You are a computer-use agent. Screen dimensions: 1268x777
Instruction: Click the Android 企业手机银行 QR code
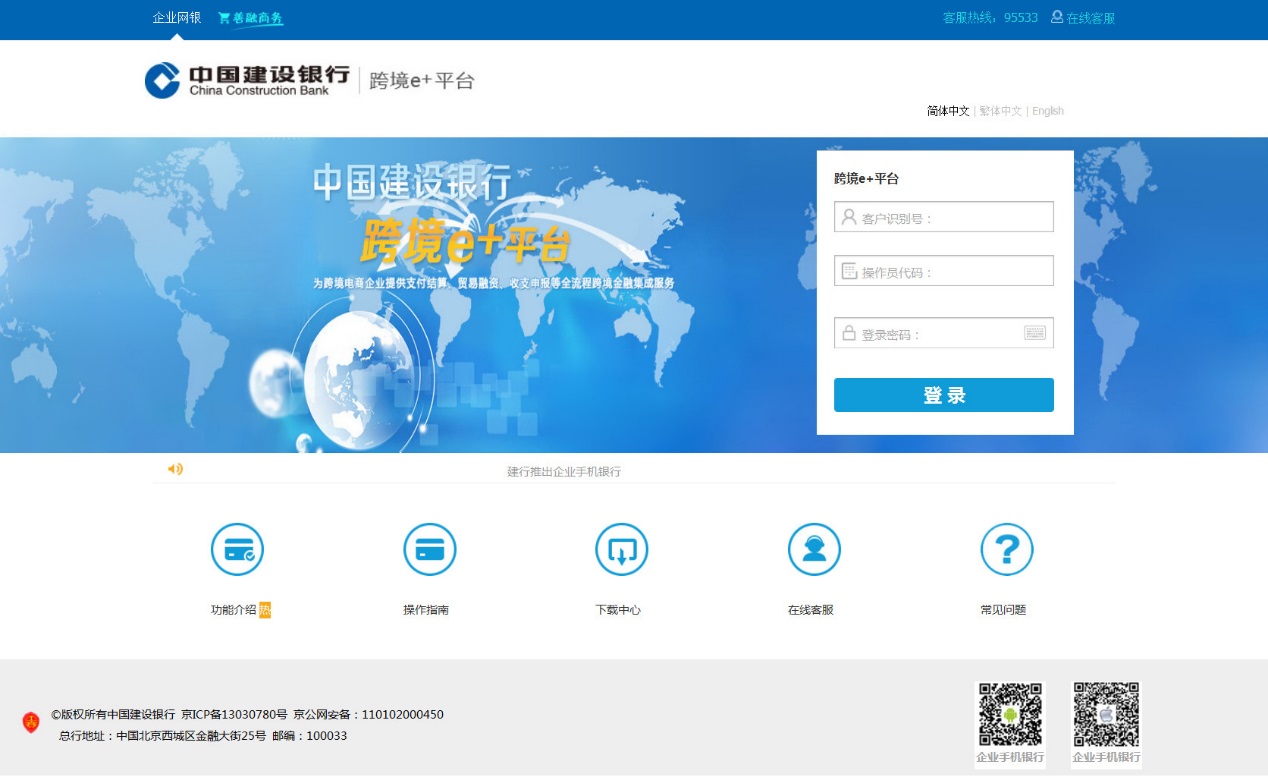[1010, 715]
